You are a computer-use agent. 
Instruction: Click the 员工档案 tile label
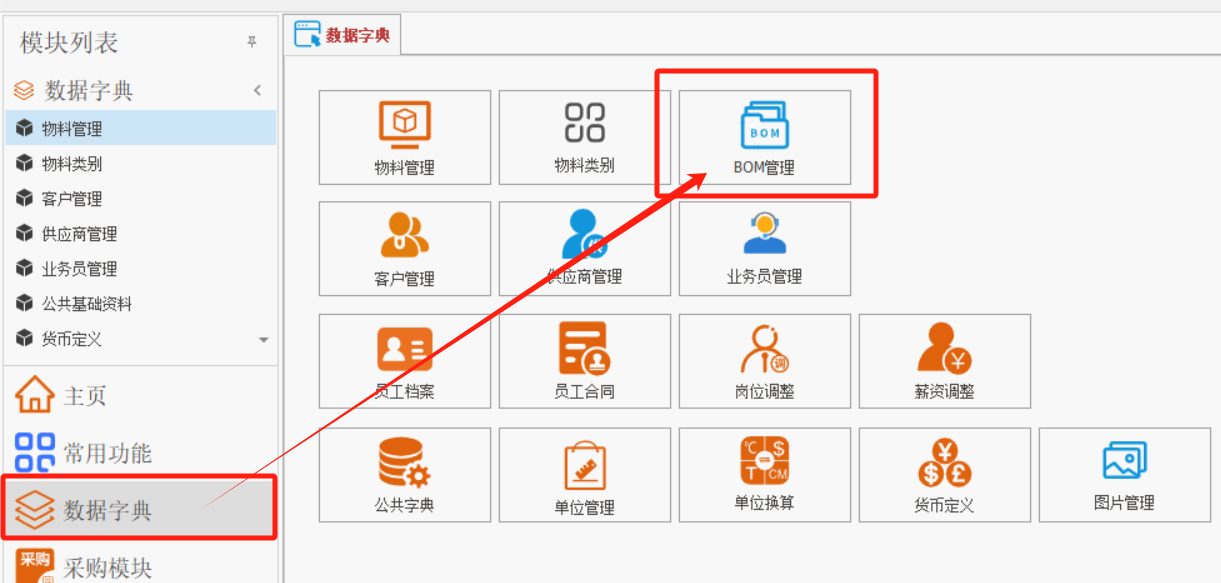point(405,392)
